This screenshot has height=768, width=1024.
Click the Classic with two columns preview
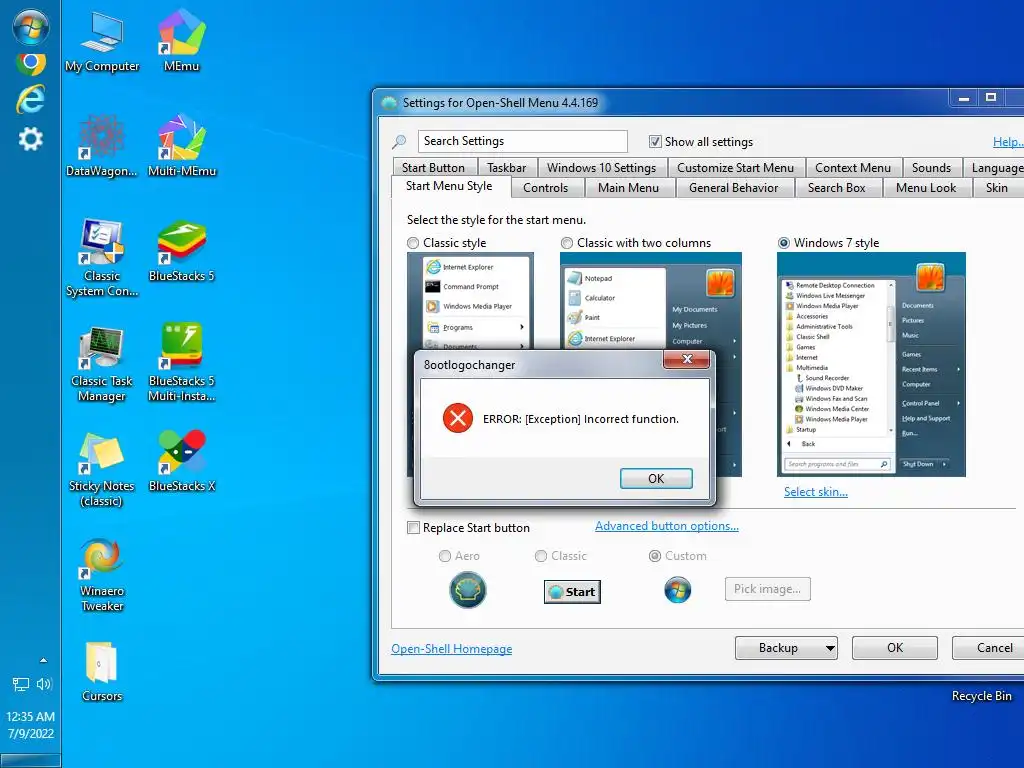[x=650, y=301]
